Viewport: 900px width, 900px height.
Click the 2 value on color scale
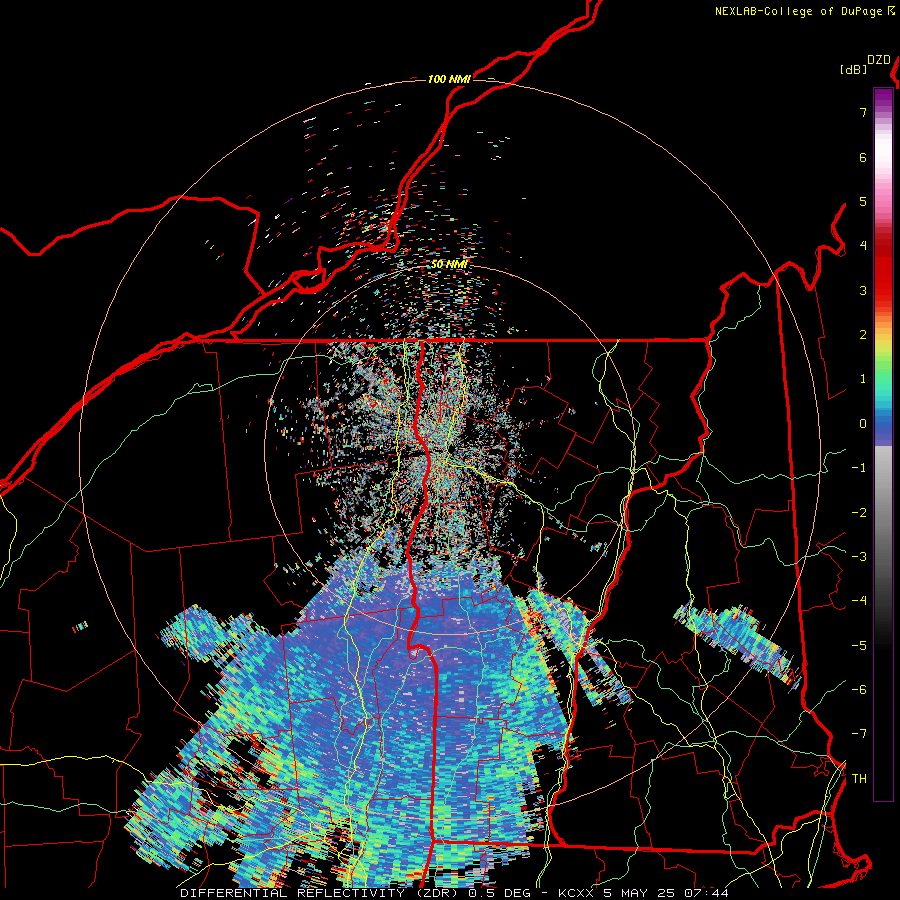coord(863,335)
